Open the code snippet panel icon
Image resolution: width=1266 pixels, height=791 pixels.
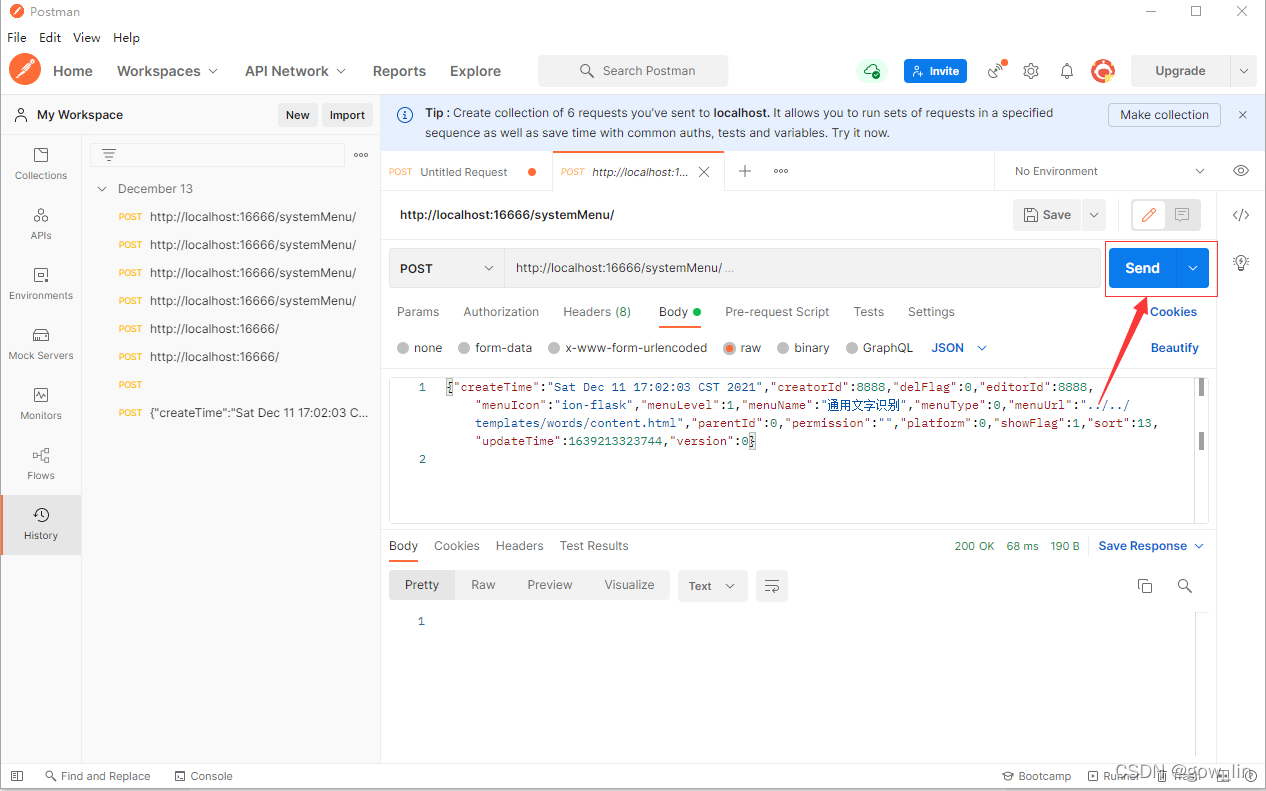(x=1241, y=215)
